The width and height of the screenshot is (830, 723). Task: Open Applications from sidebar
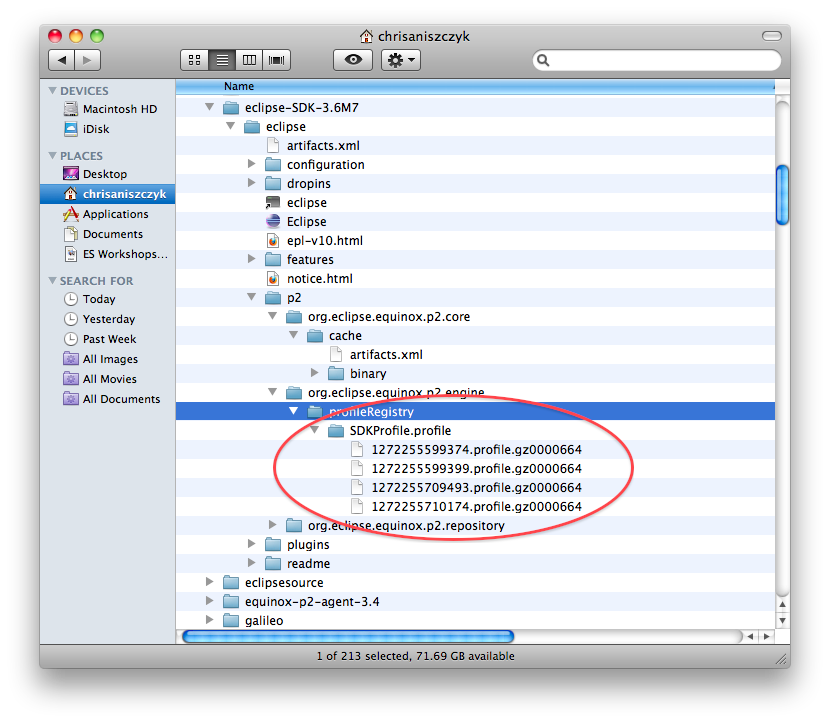[x=106, y=214]
